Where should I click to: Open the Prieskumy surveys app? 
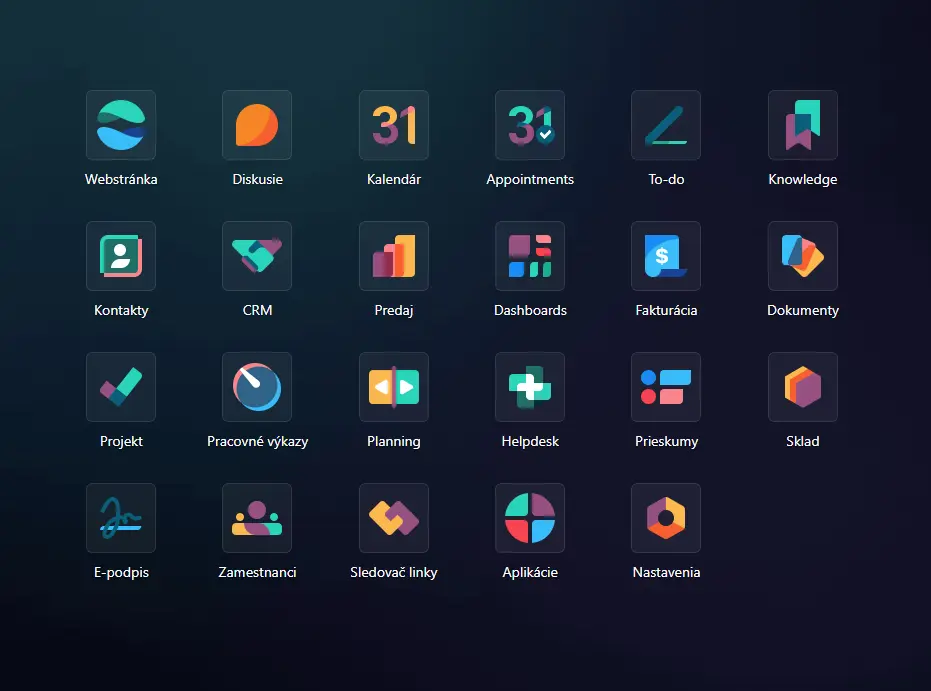[666, 387]
